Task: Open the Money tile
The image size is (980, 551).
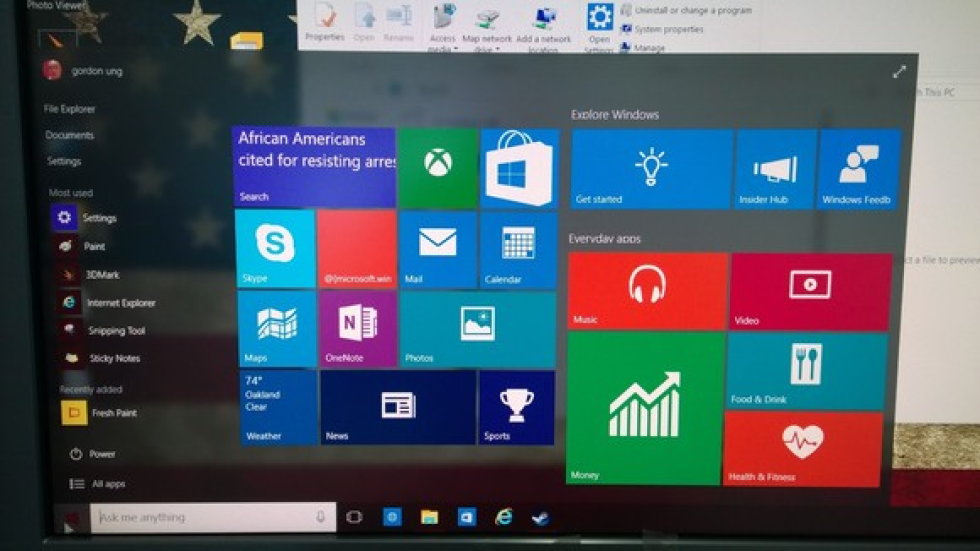Action: (x=644, y=409)
